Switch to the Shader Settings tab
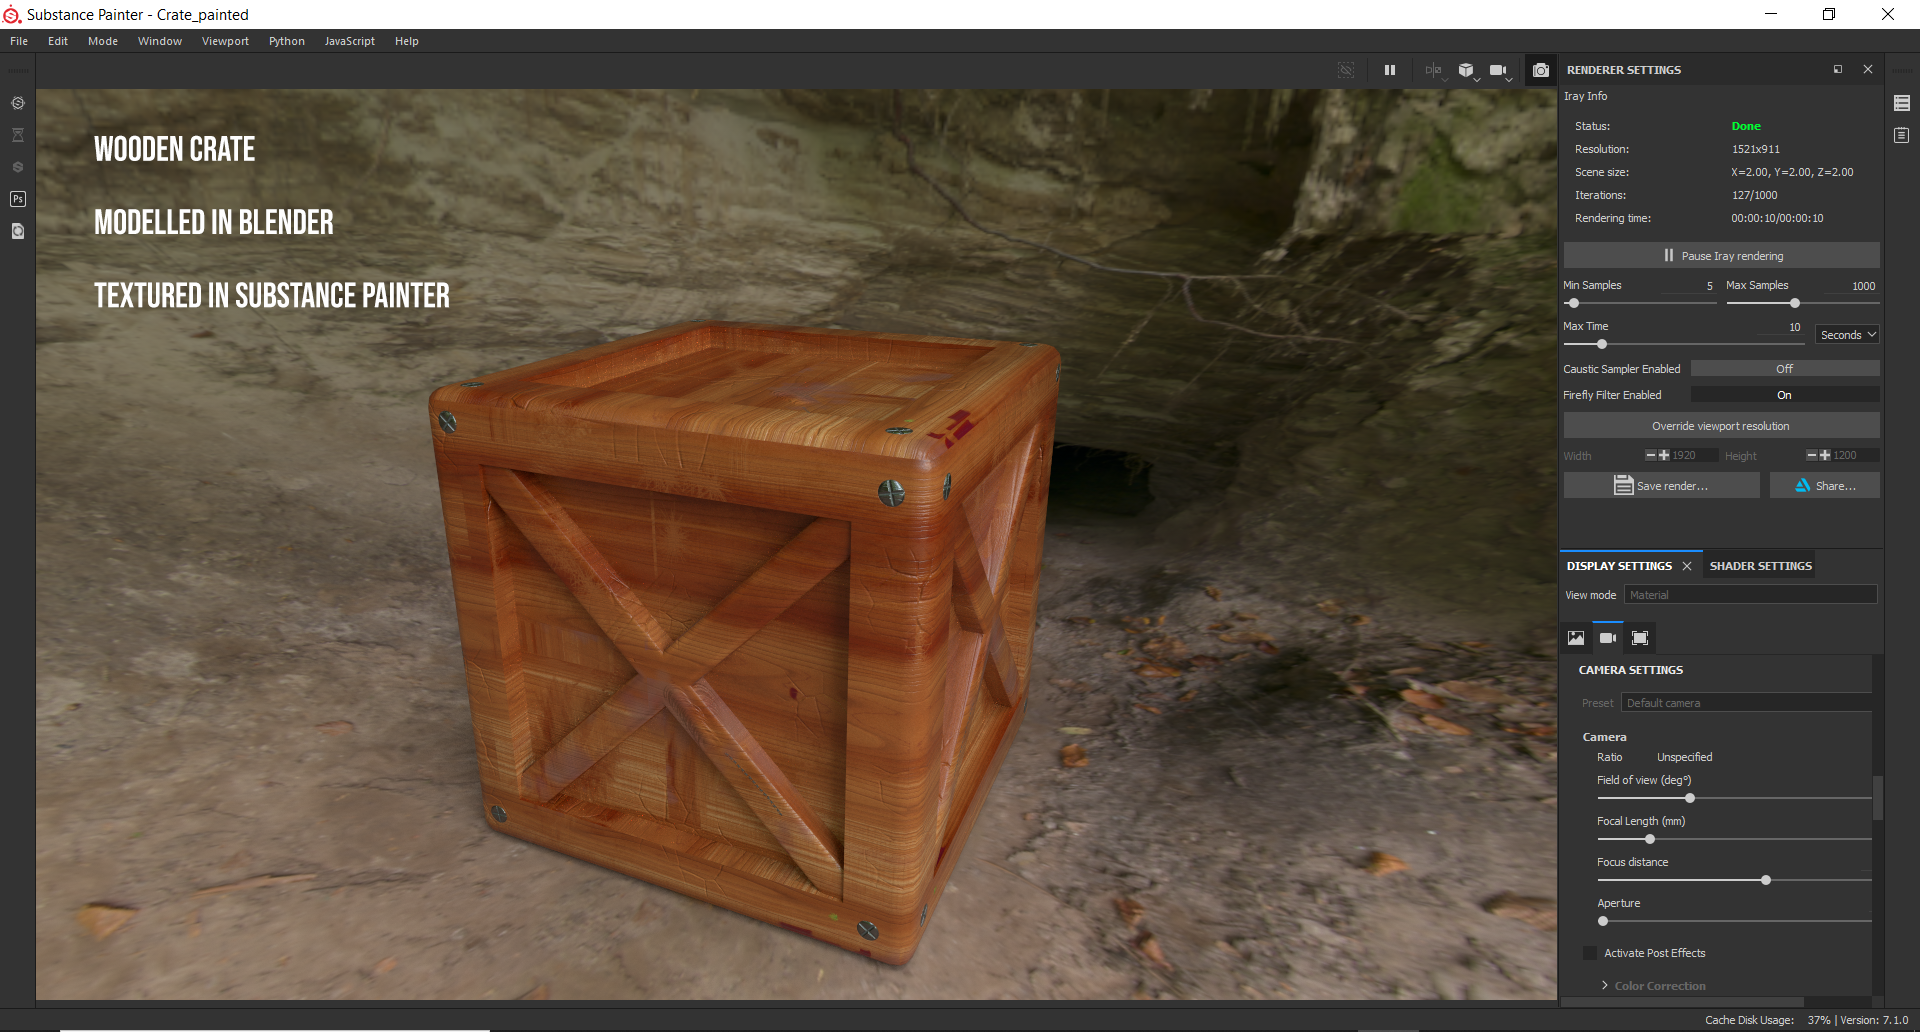The width and height of the screenshot is (1920, 1032). click(x=1761, y=566)
